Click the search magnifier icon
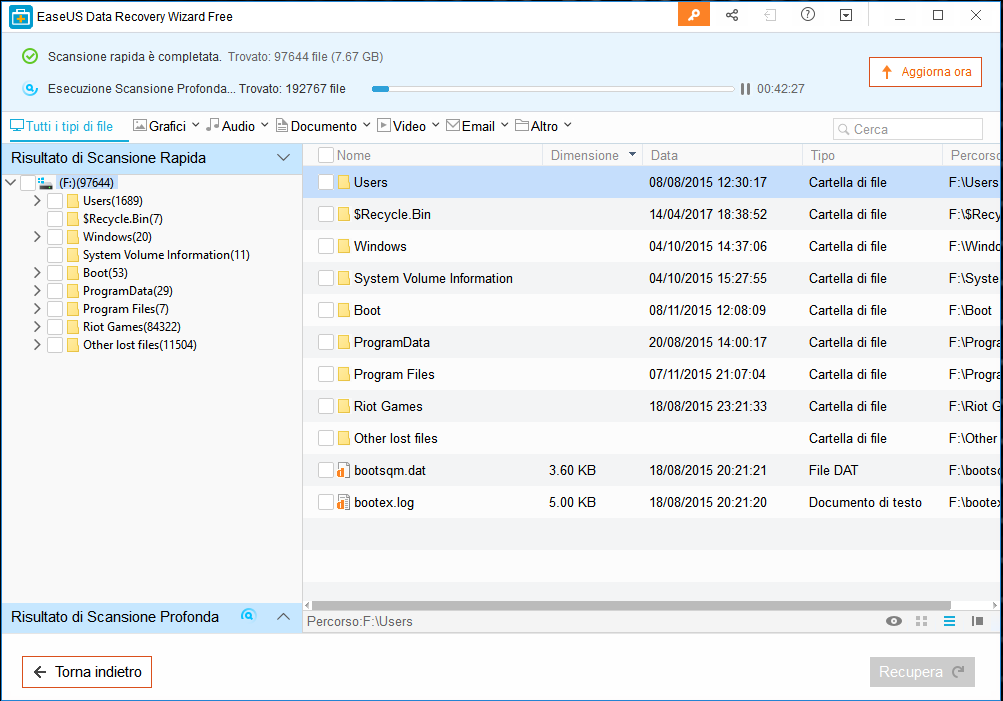The width and height of the screenshot is (1003, 701). pyautogui.click(x=844, y=129)
